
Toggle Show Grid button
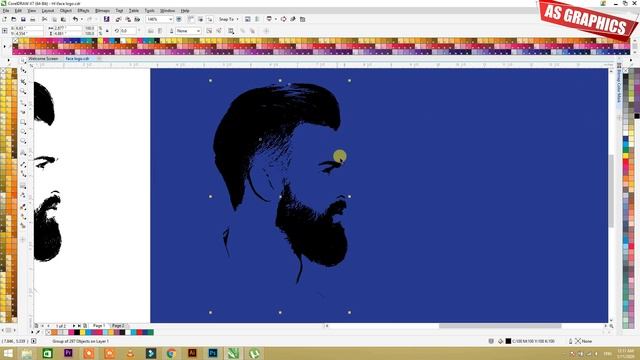[200, 19]
